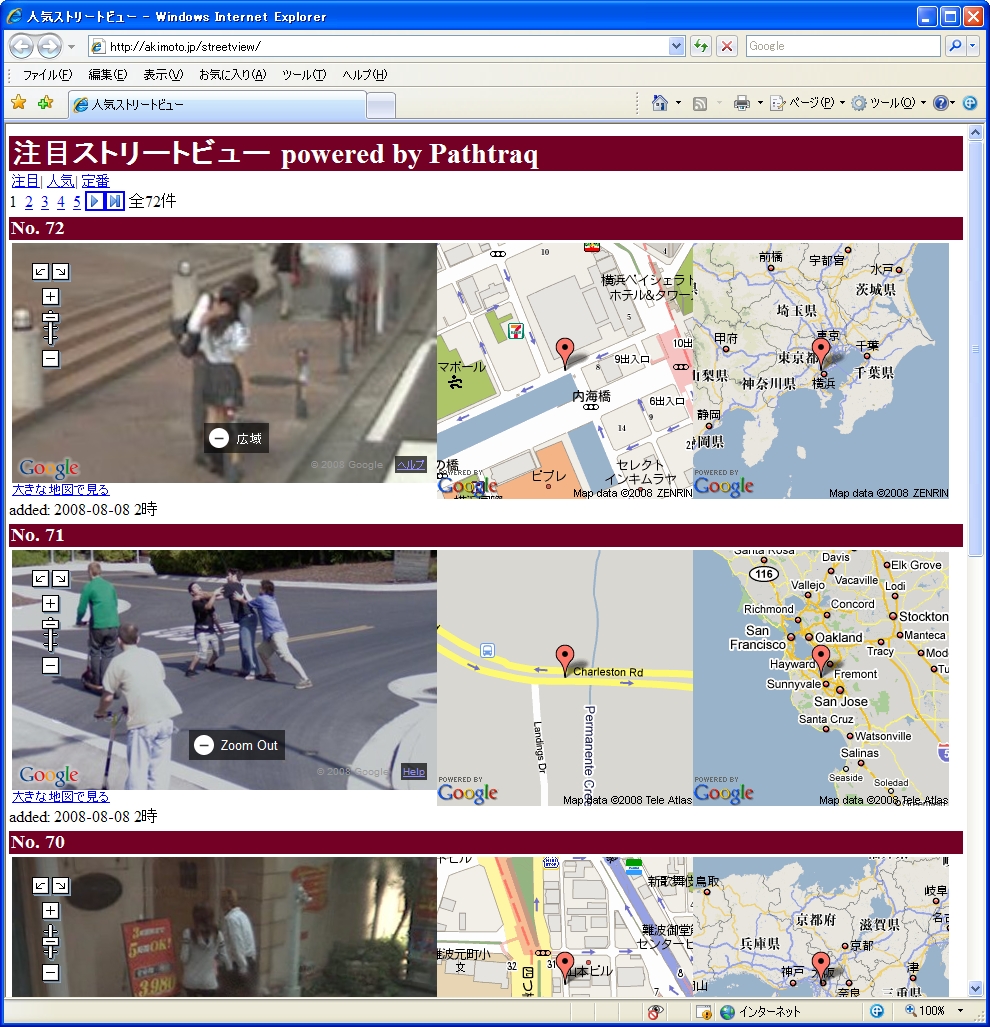Click the pop-up blocker status bar icon
990x1027 pixels.
tap(703, 1012)
